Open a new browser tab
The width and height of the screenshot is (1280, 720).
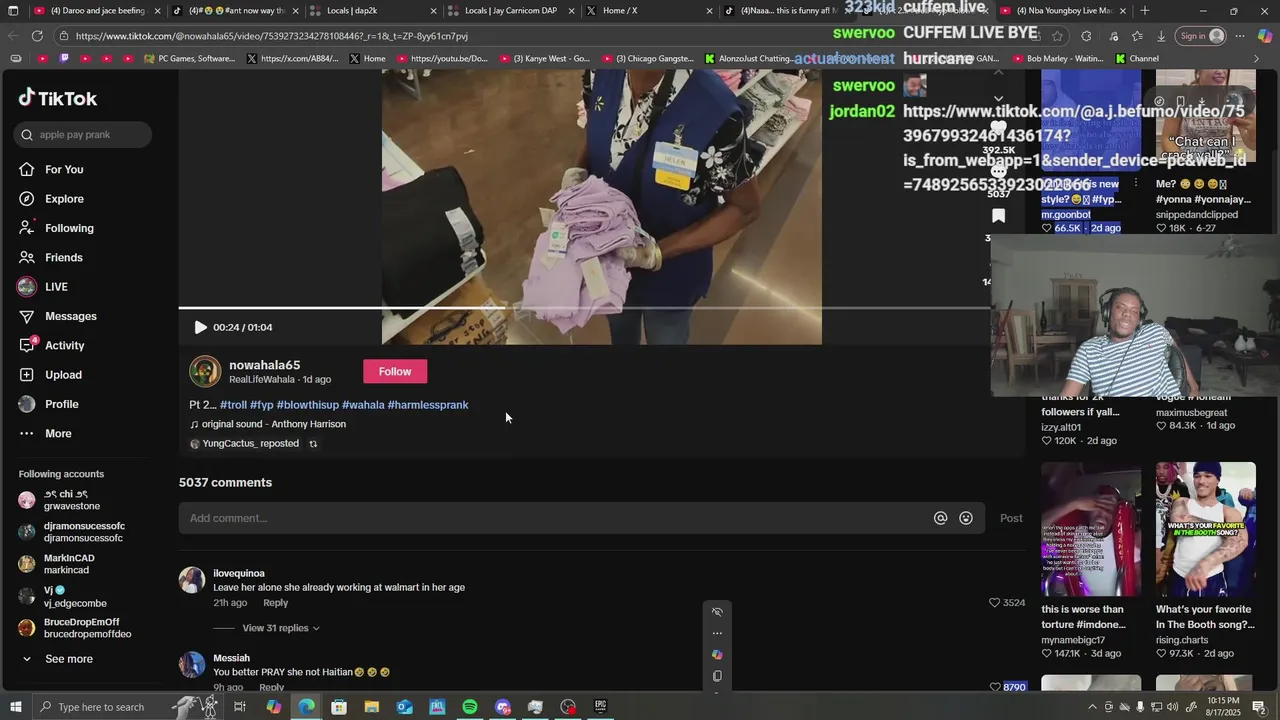[1145, 11]
